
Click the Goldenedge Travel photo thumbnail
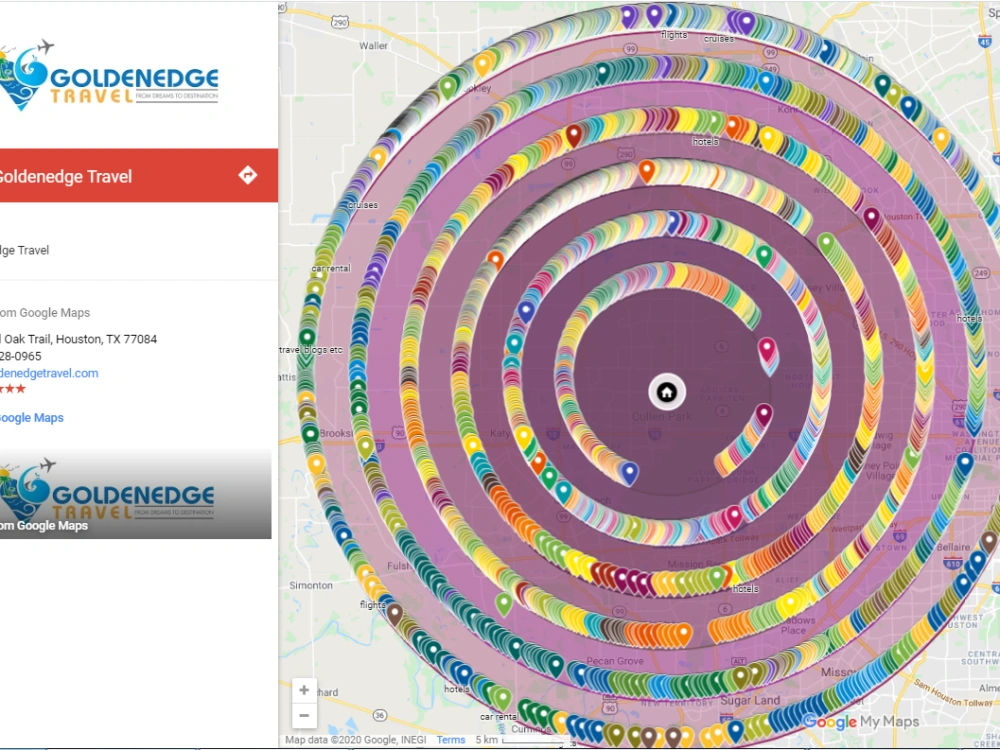[x=135, y=494]
